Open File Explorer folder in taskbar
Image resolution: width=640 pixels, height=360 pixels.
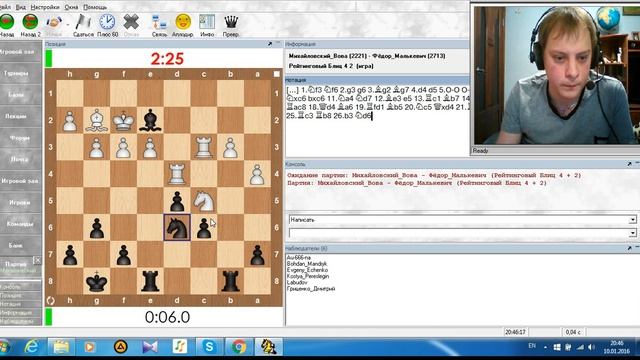(x=61, y=347)
